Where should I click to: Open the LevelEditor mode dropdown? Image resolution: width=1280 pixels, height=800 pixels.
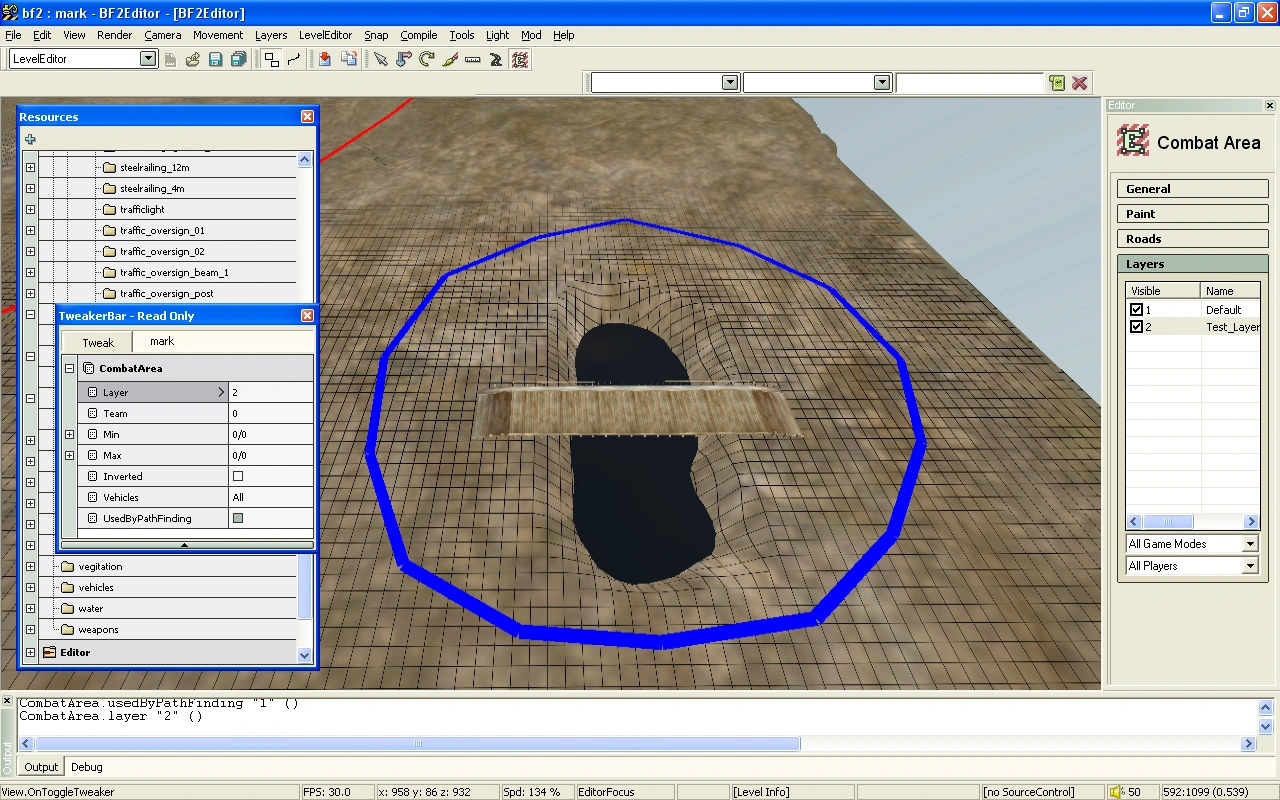pos(148,59)
